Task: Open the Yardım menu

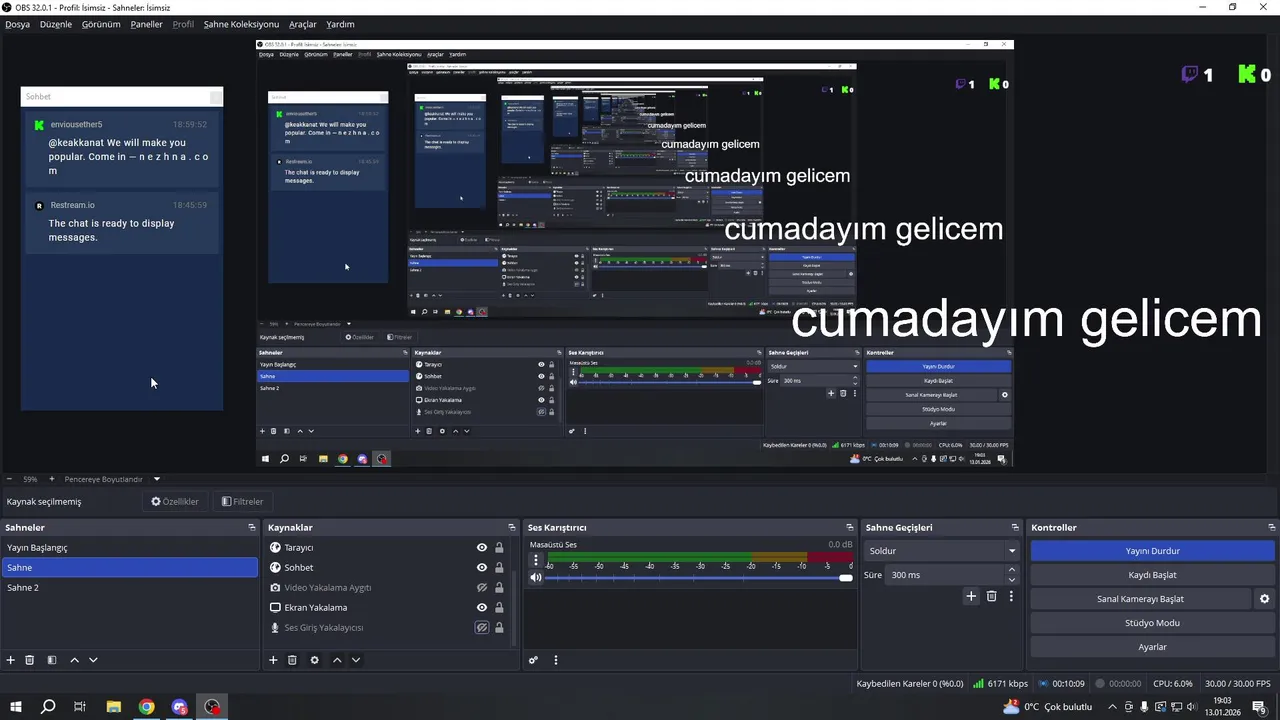Action: [x=340, y=24]
